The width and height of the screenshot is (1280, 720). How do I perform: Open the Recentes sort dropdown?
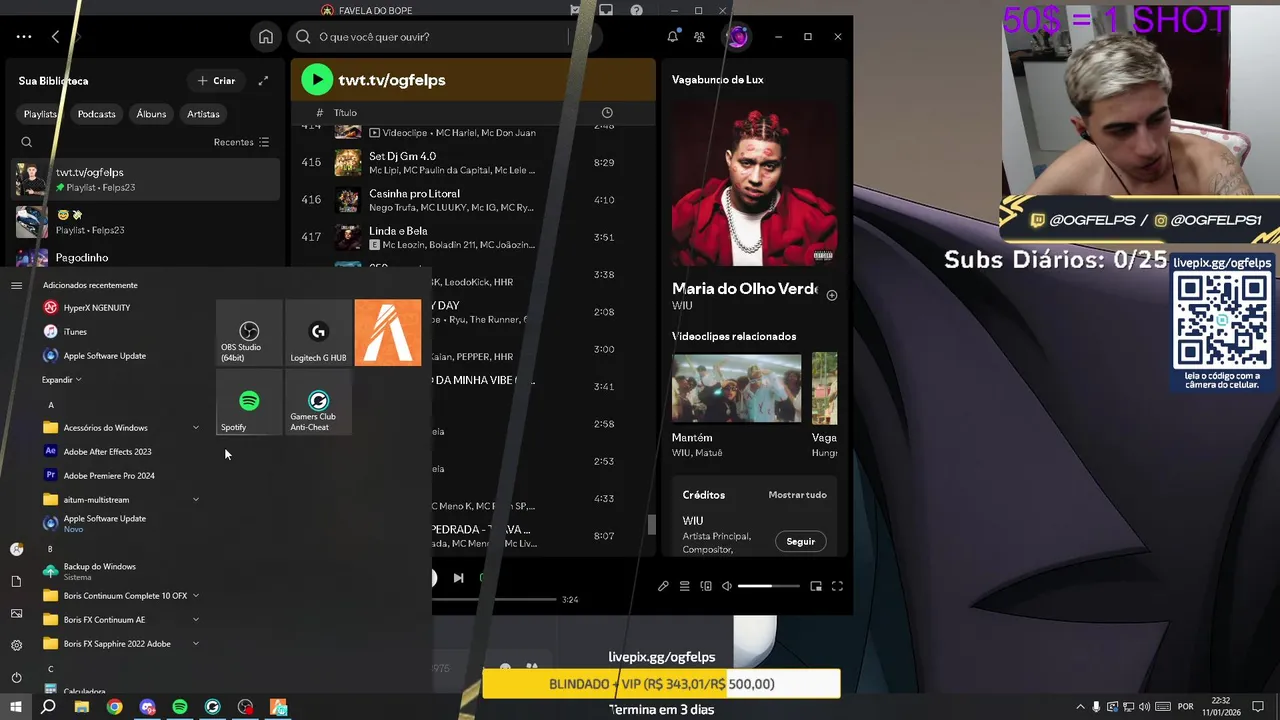(x=241, y=142)
